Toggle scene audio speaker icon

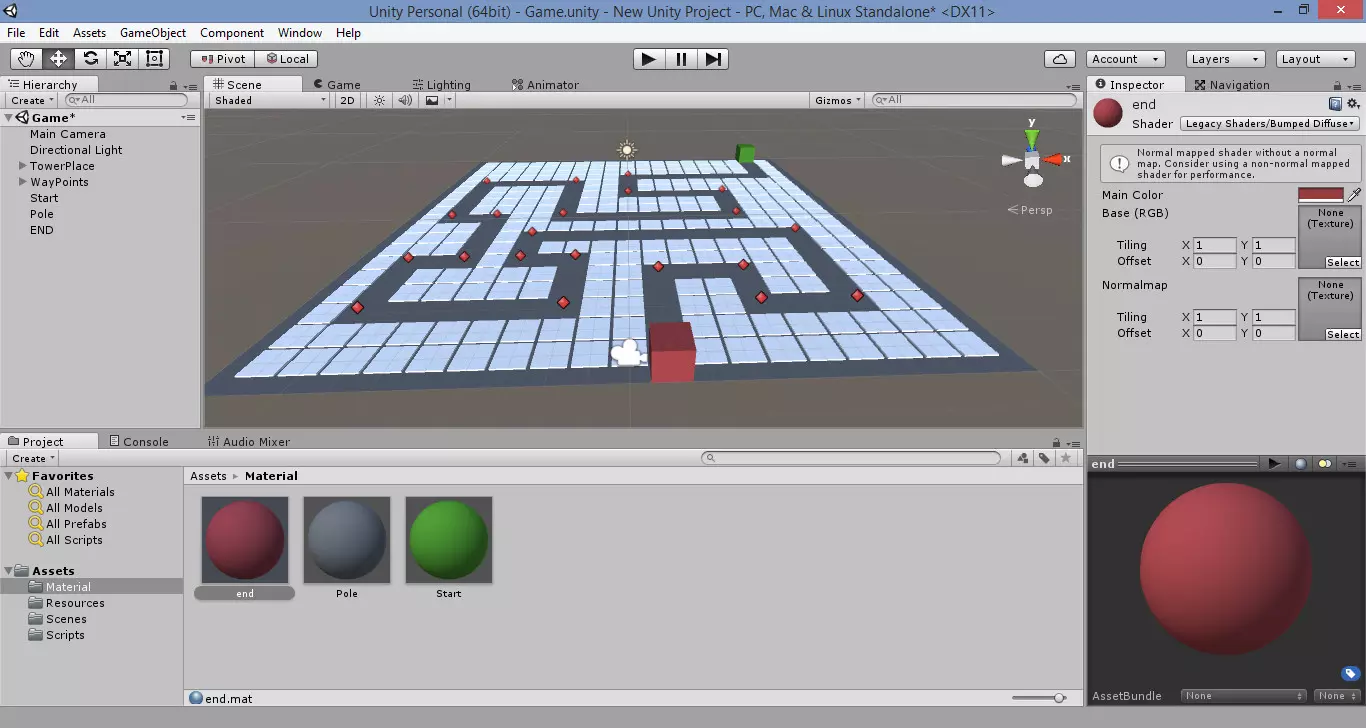pyautogui.click(x=405, y=100)
